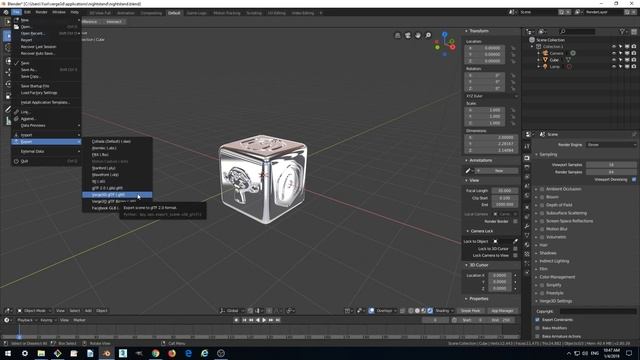Choose FBX (.fbx) export option

point(117,155)
